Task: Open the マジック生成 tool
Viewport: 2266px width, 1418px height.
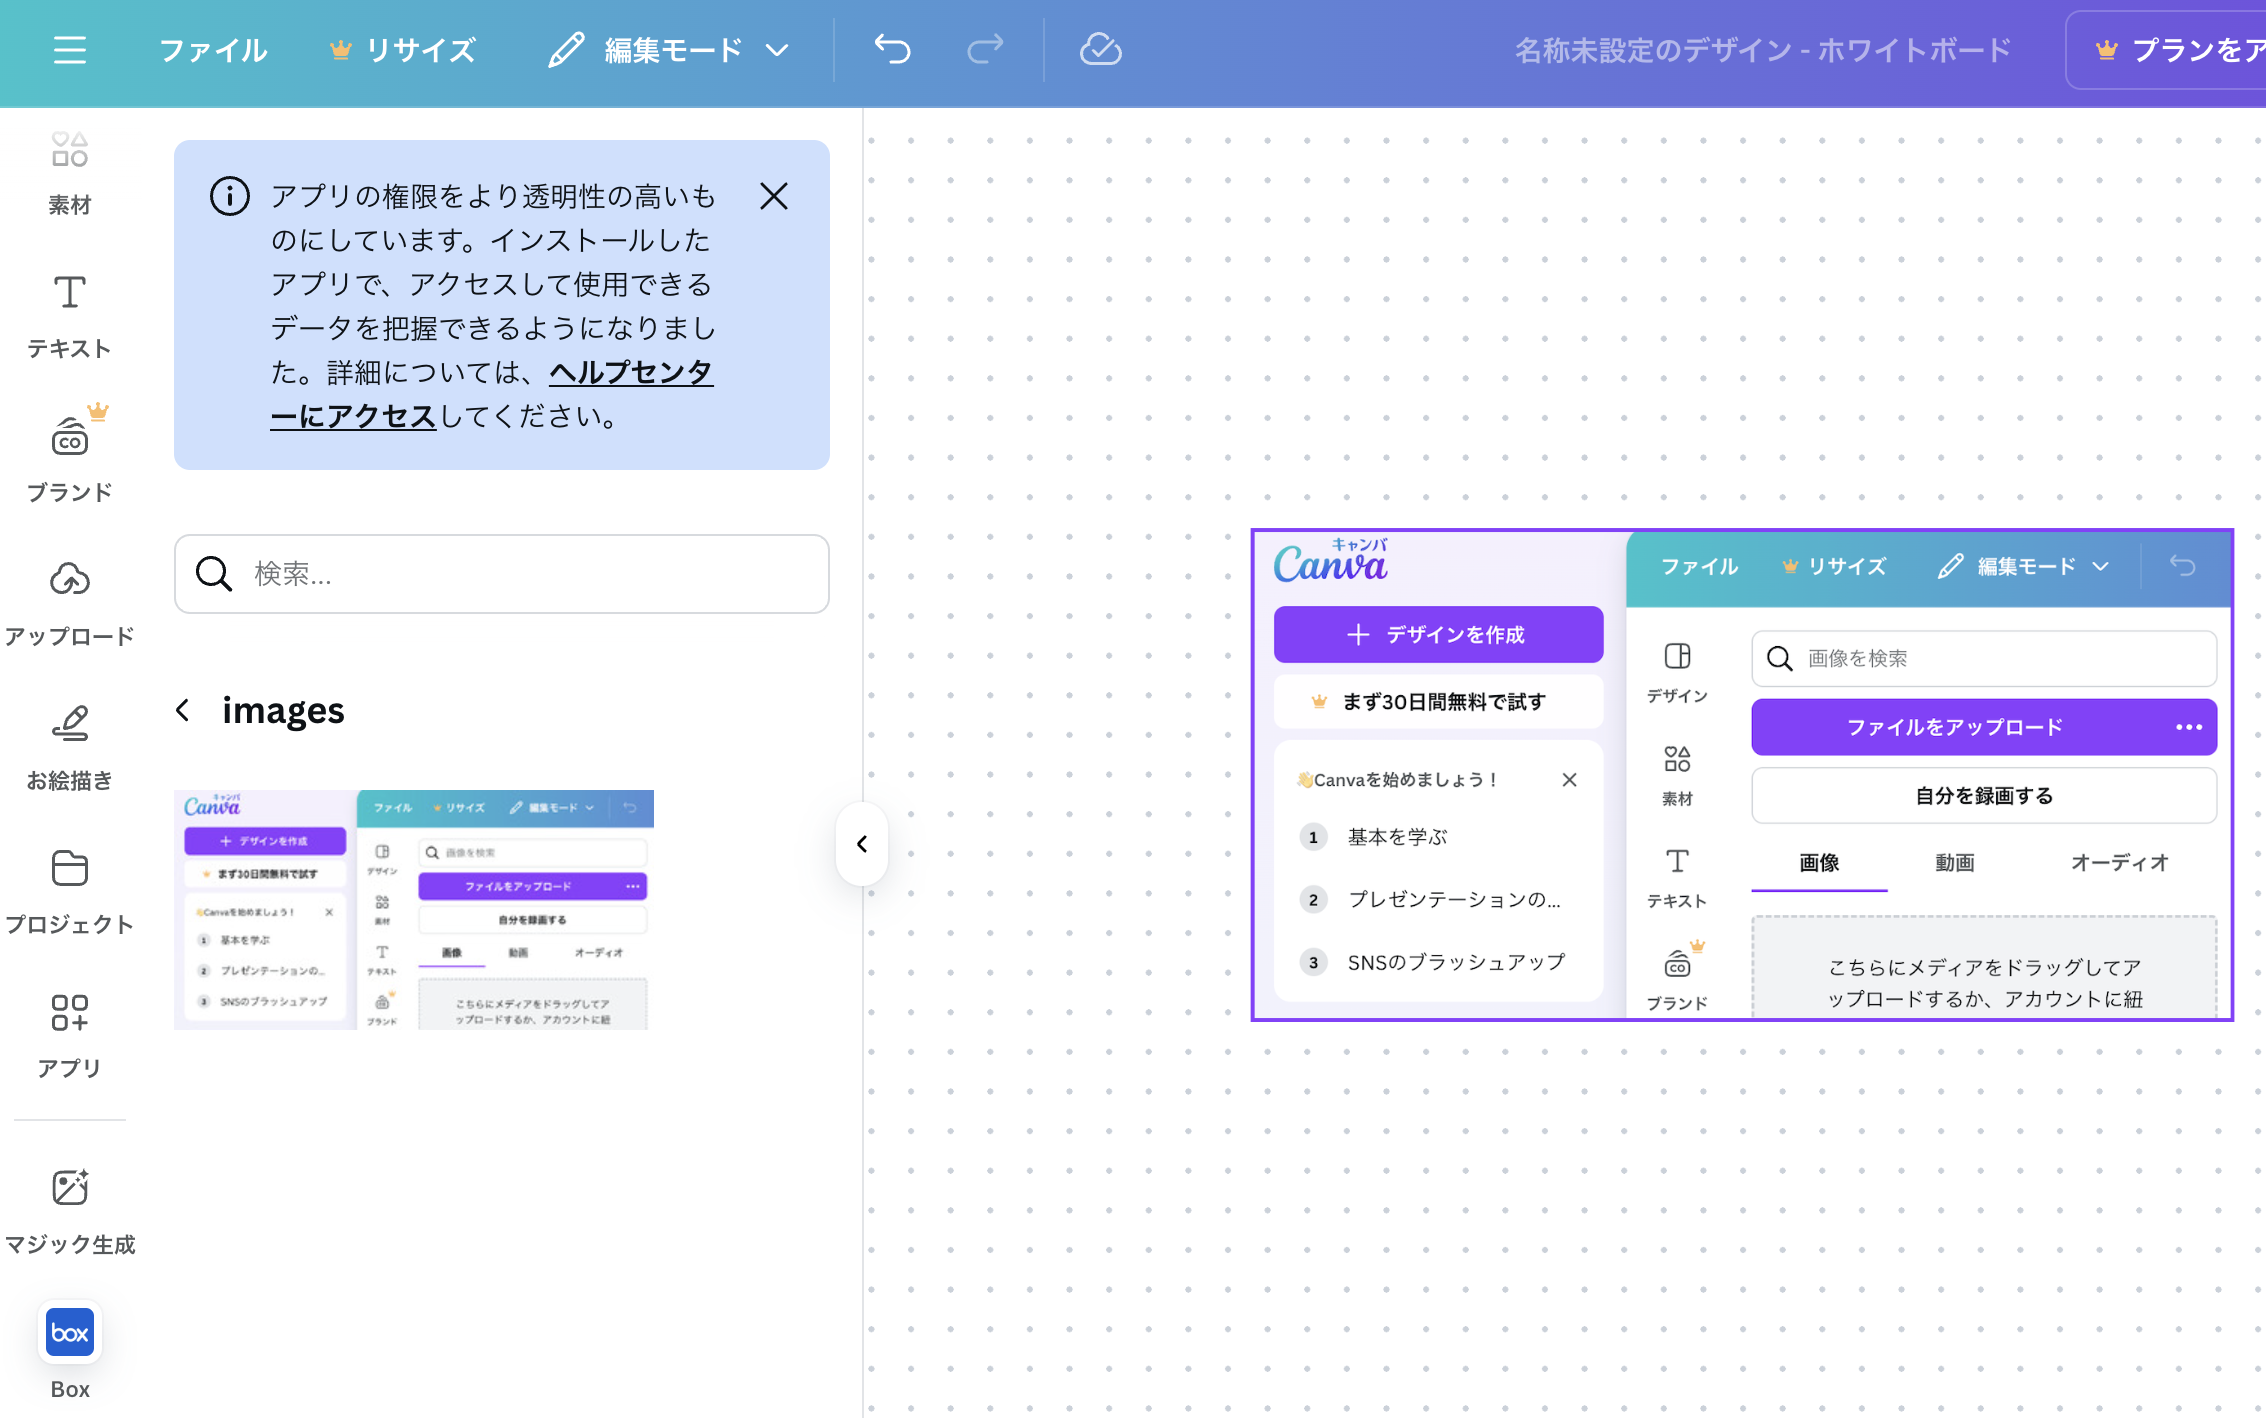Action: click(x=69, y=1212)
